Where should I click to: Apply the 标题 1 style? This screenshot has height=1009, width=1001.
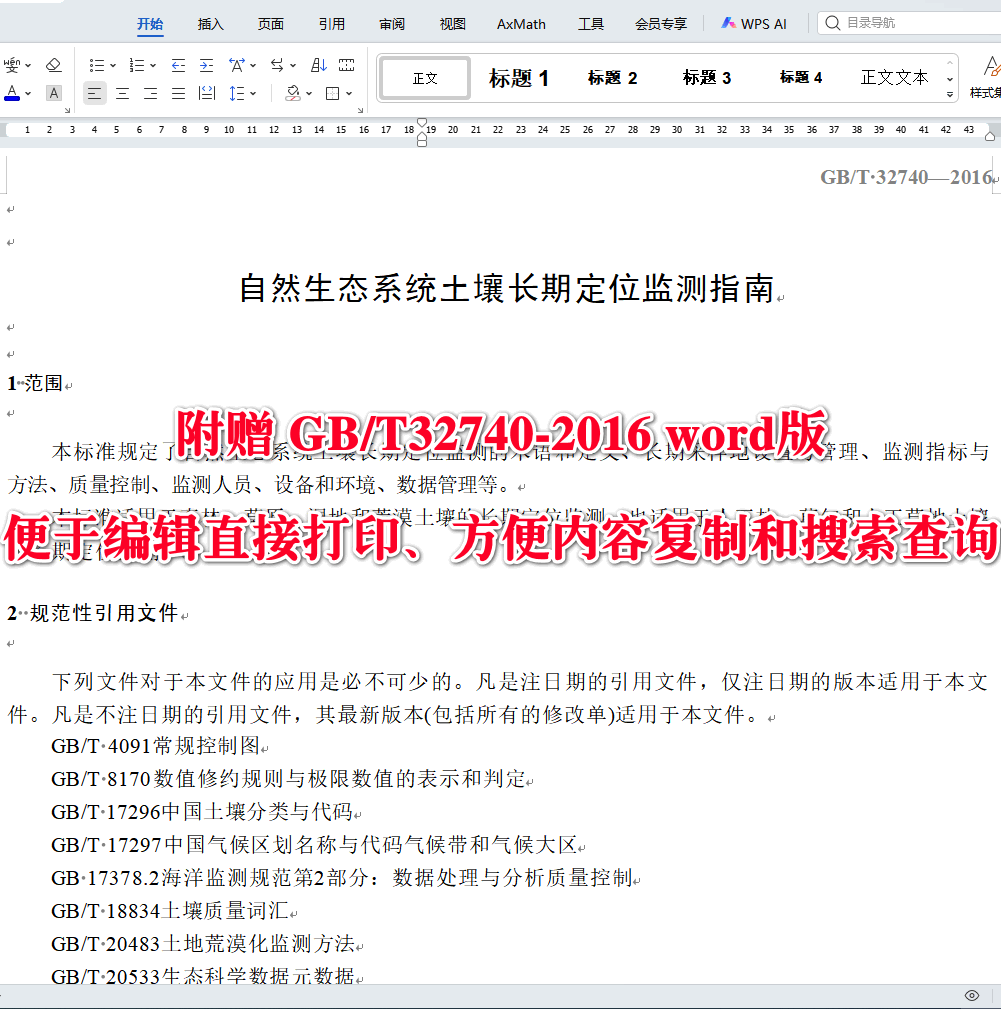tap(519, 78)
